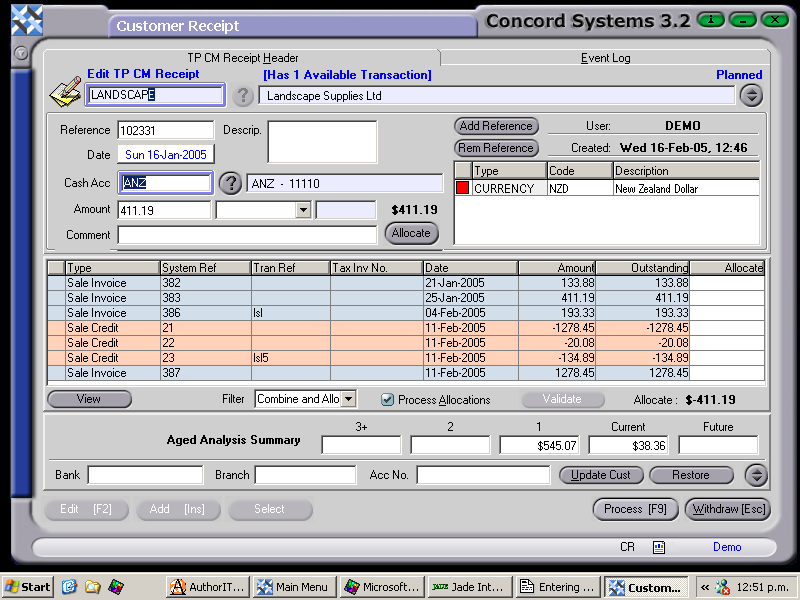800x600 pixels.
Task: Click the small grid icon beside CR status
Action: coord(657,547)
